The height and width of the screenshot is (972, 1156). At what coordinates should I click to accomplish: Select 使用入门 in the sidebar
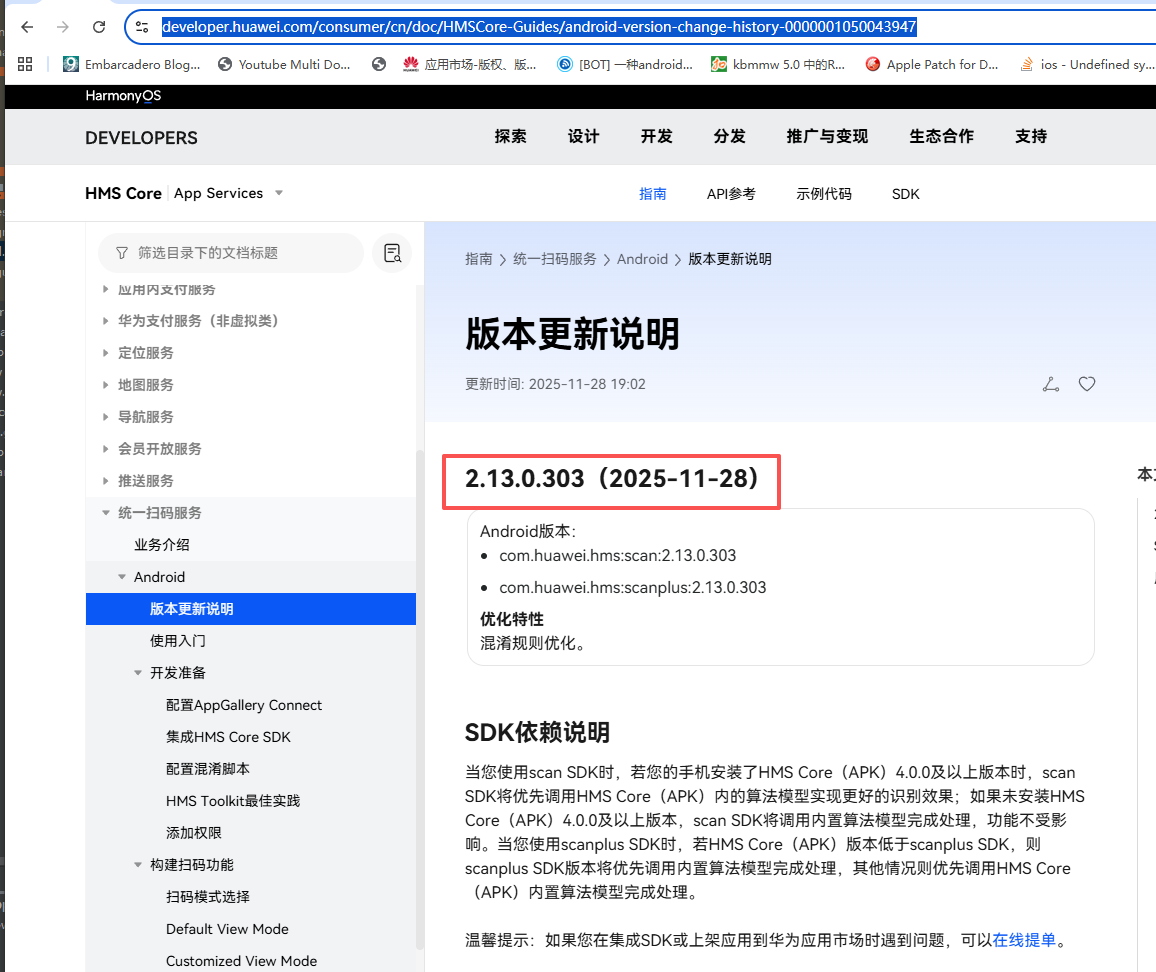tap(178, 641)
